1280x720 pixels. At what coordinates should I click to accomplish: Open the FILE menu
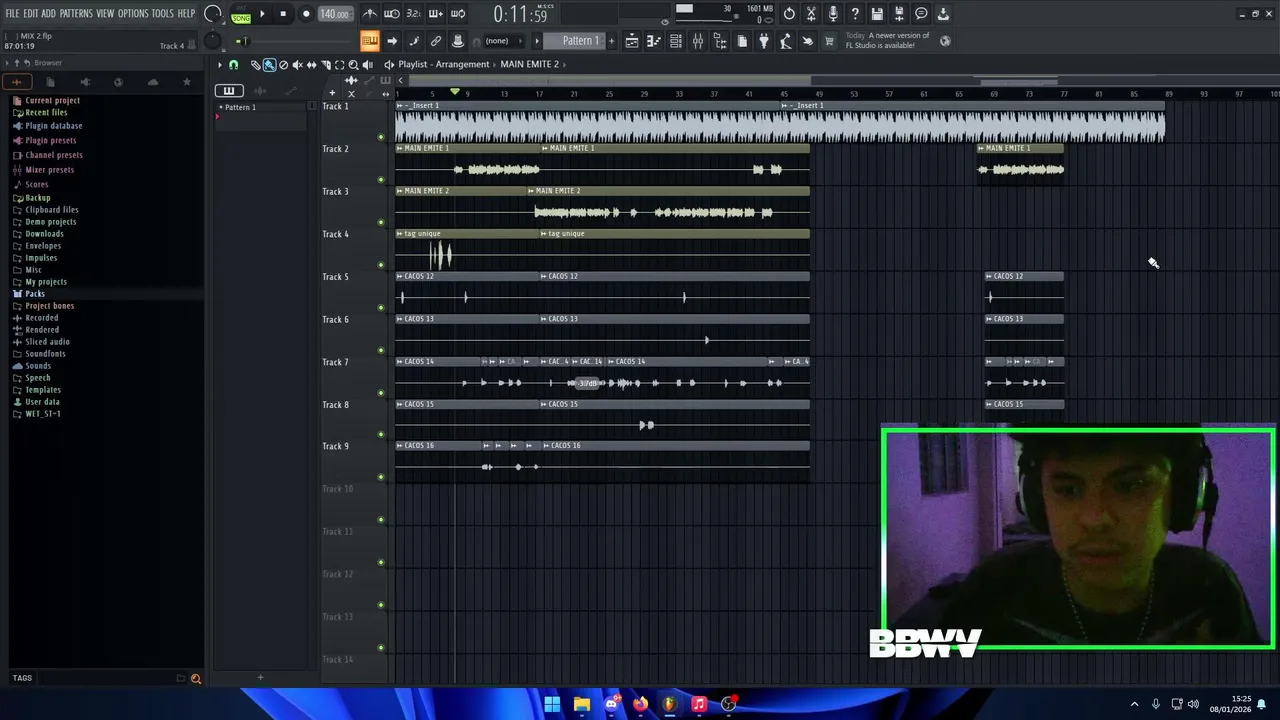point(13,13)
